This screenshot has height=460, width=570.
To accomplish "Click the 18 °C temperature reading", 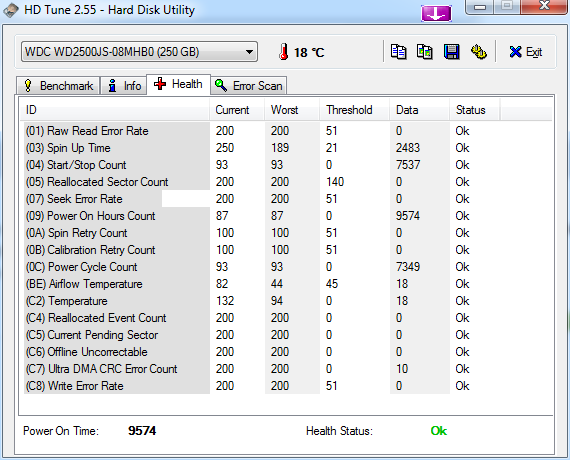I will point(309,53).
